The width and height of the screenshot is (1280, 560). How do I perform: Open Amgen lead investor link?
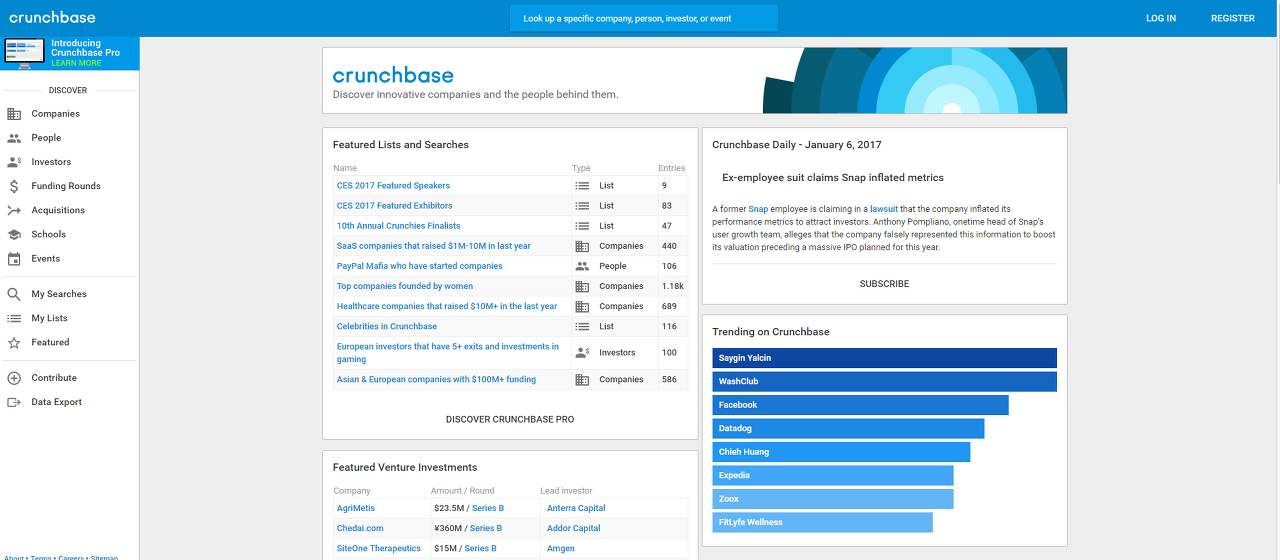tap(561, 548)
